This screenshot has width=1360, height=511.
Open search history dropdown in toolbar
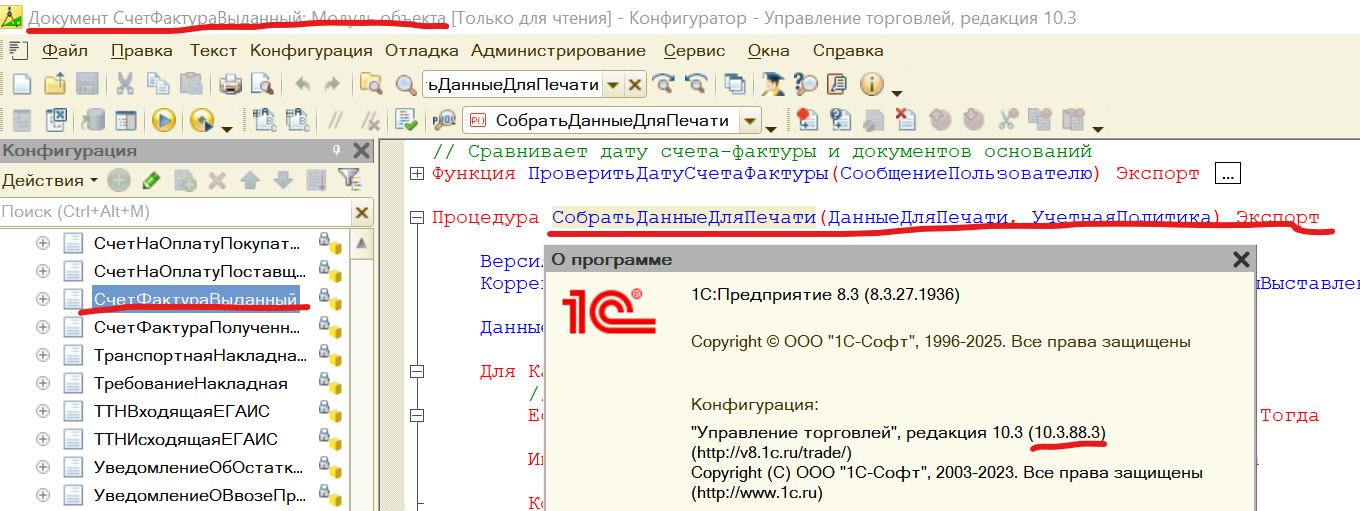click(612, 85)
